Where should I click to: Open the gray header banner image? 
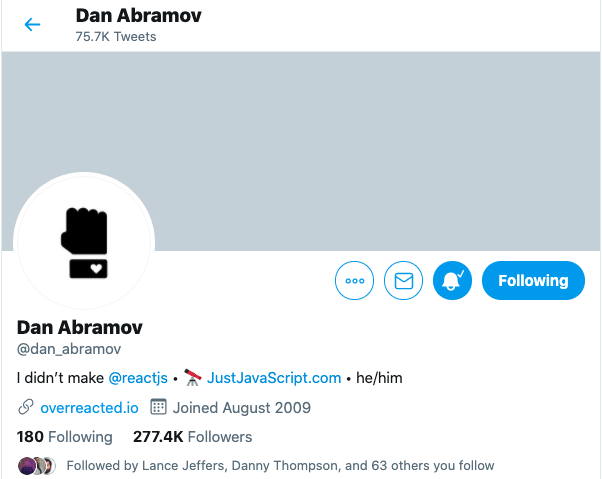point(301,151)
